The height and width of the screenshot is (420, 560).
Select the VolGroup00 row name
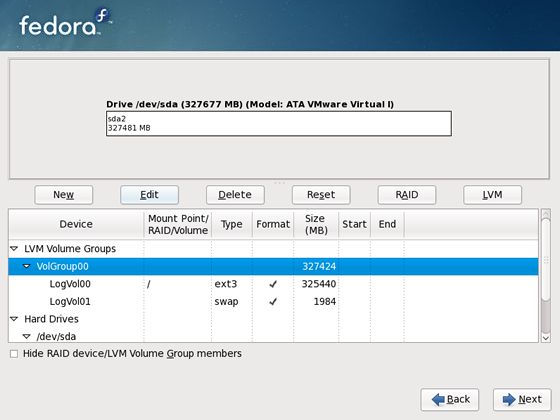click(x=62, y=266)
